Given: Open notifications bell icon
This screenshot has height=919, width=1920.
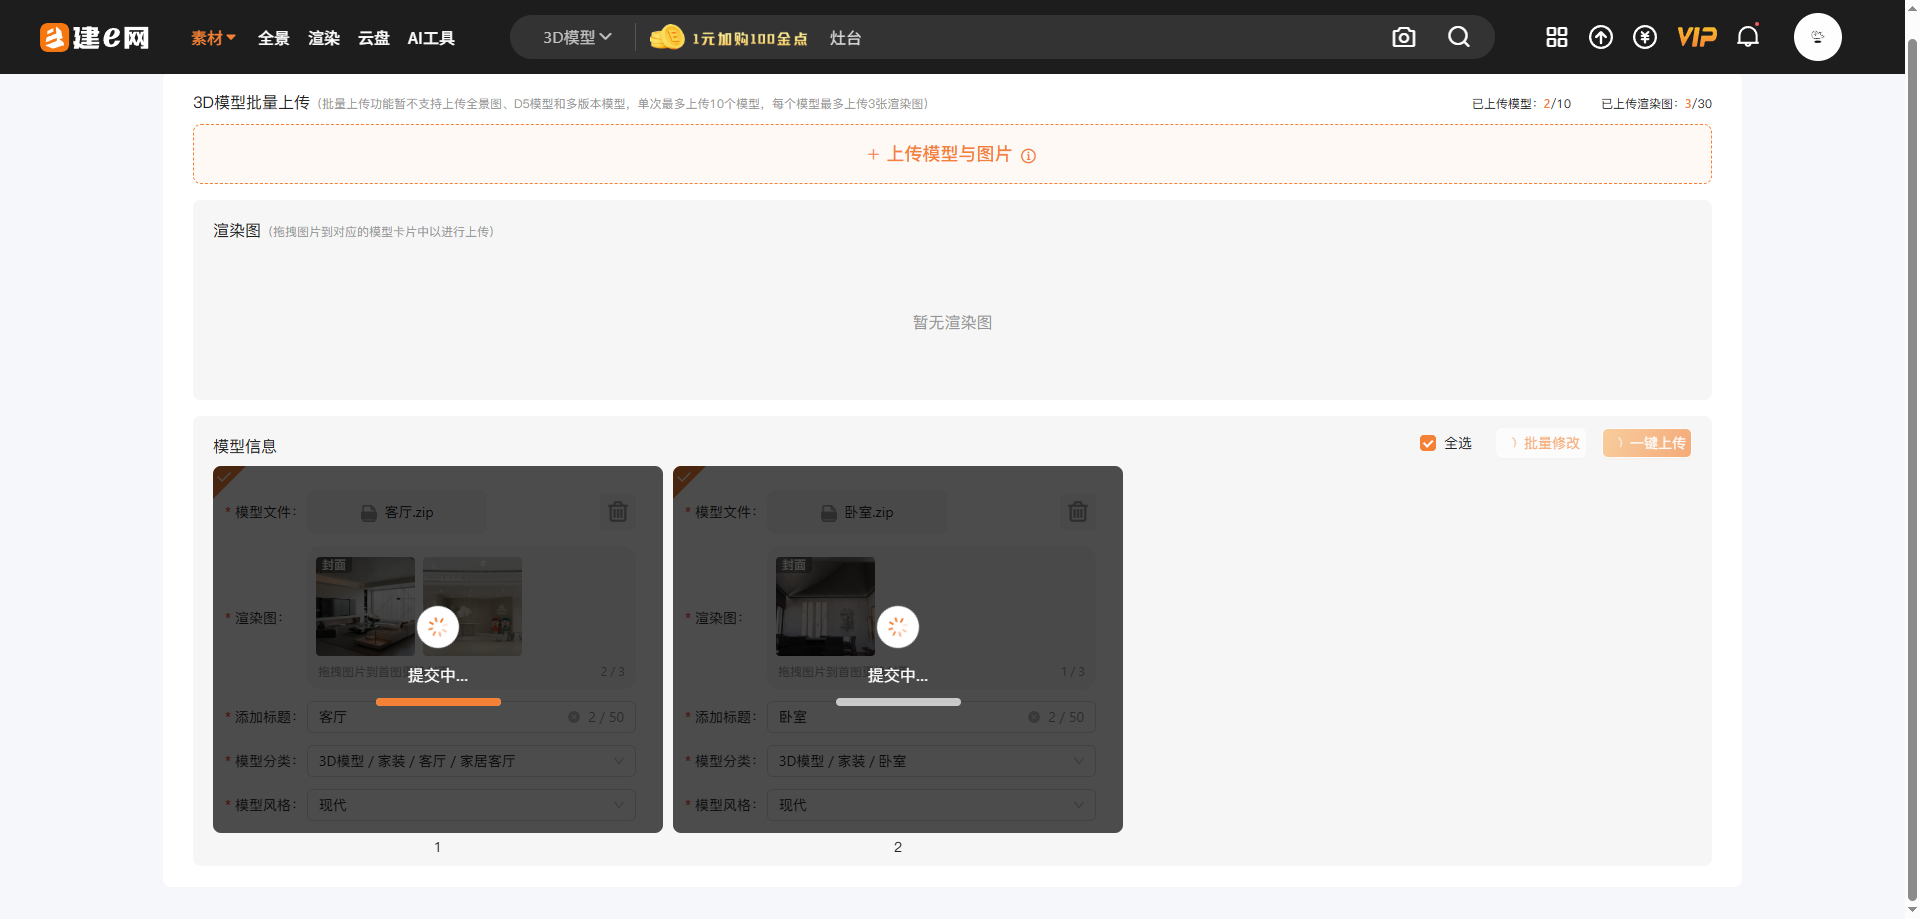Looking at the screenshot, I should [1747, 38].
